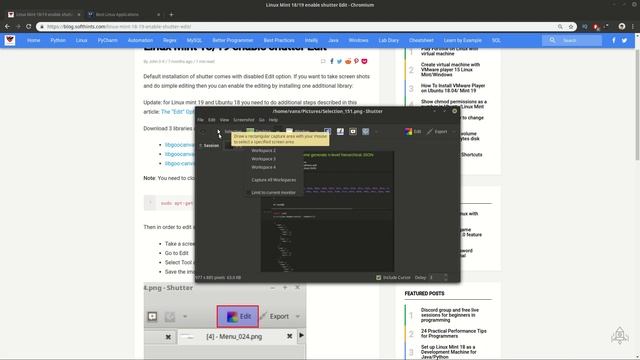Viewport: 640px width, 360px height.
Task: Click the Facebook icon in the blue navbar
Action: pyautogui.click(x=613, y=40)
